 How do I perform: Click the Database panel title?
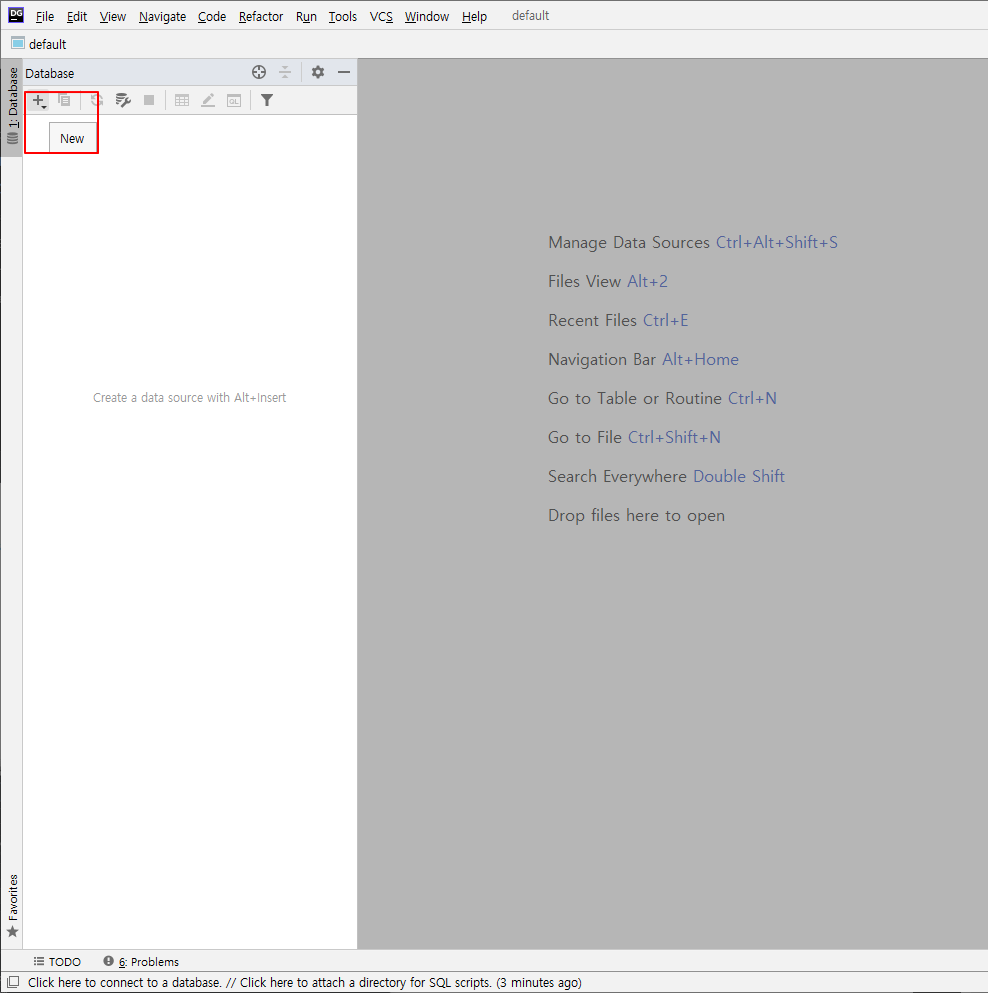pos(49,73)
